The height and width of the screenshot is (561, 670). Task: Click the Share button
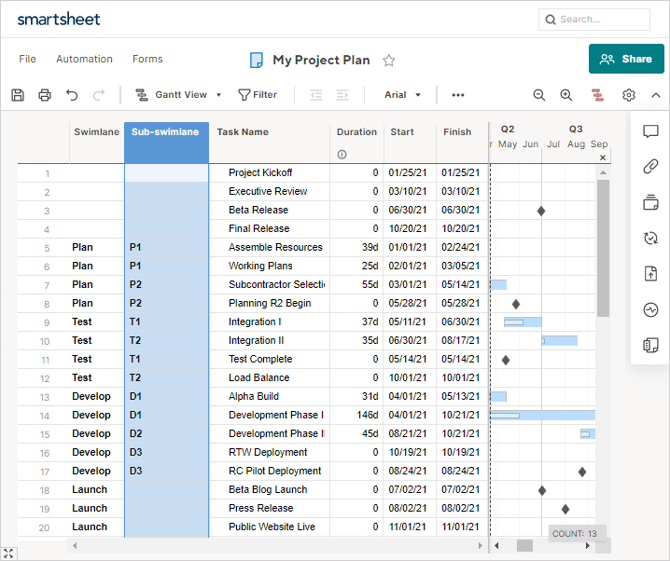[x=626, y=59]
